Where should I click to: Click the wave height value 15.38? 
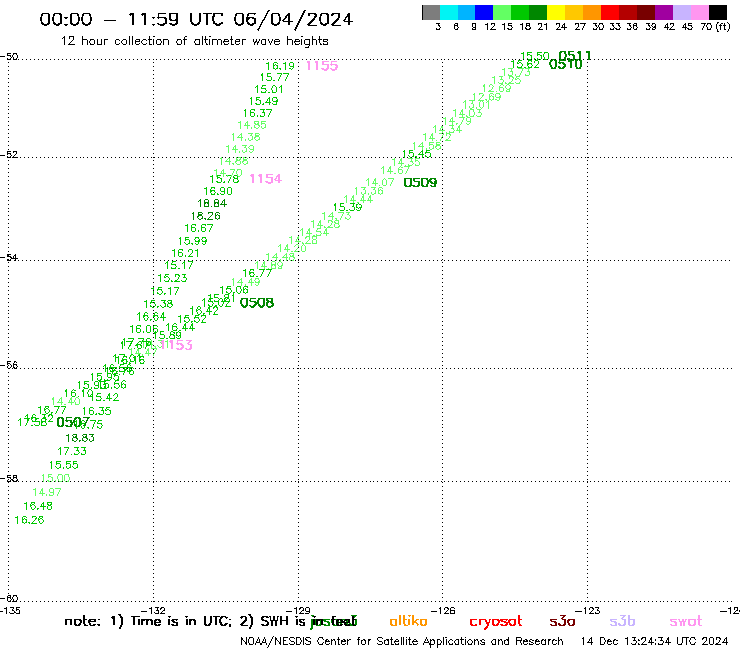158,304
